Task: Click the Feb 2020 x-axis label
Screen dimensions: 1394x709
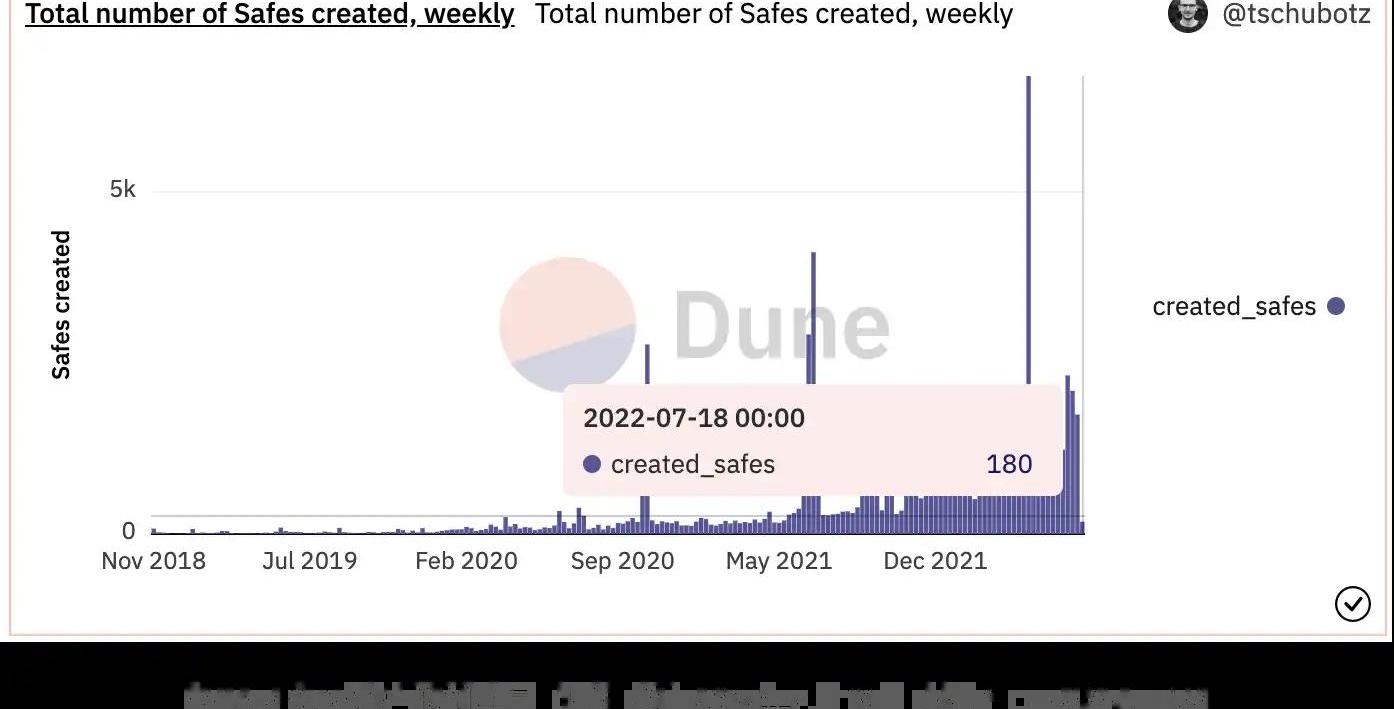Action: 466,561
